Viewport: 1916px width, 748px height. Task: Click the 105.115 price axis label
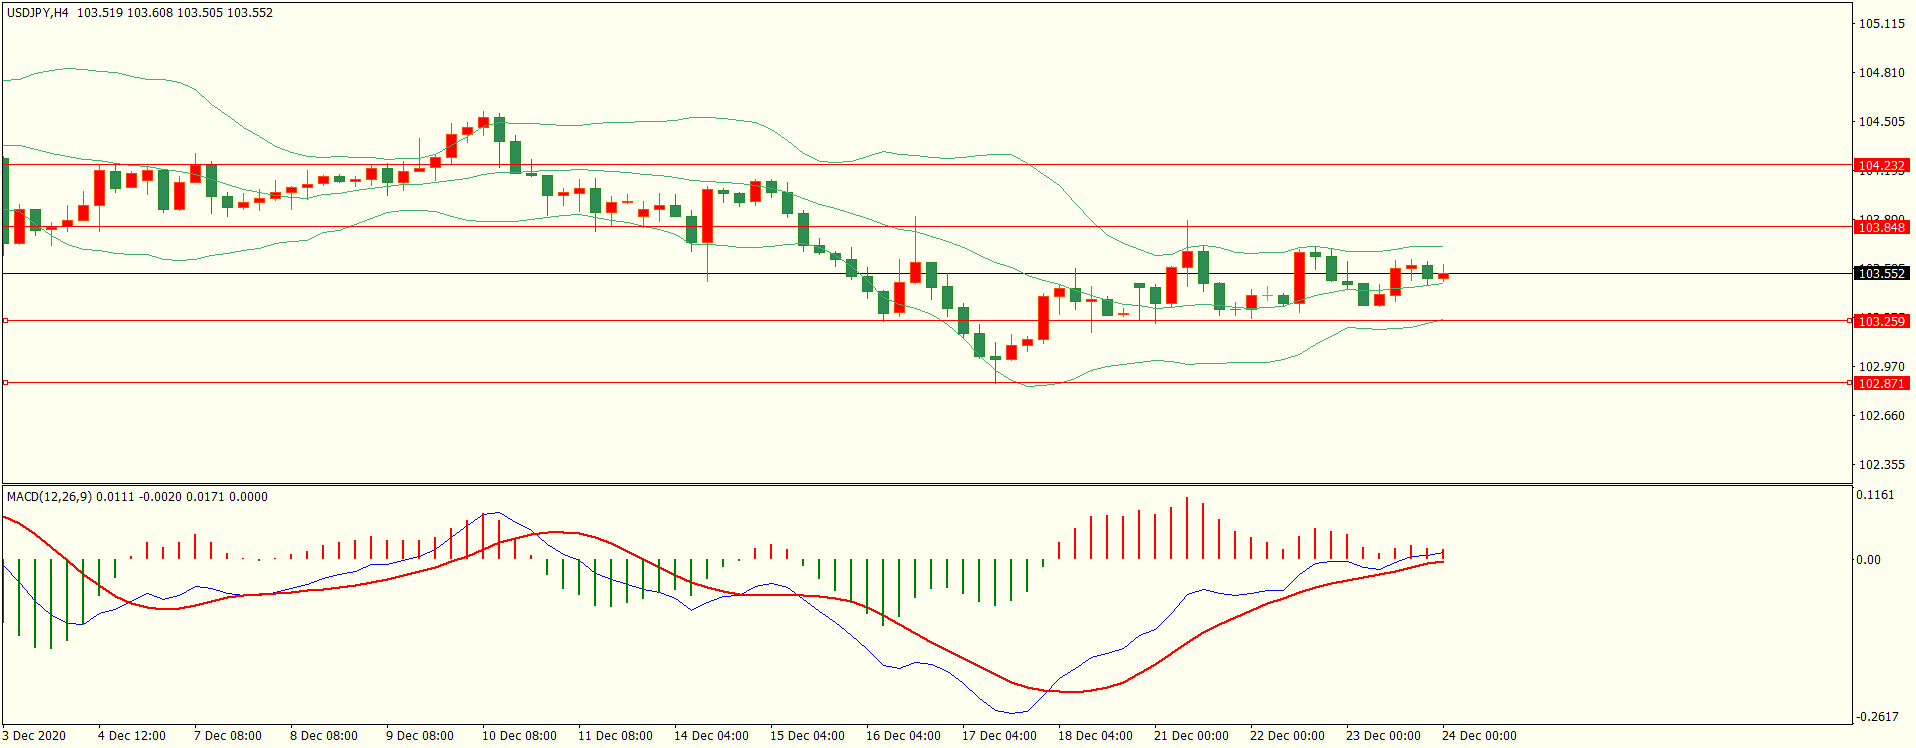pos(1881,24)
